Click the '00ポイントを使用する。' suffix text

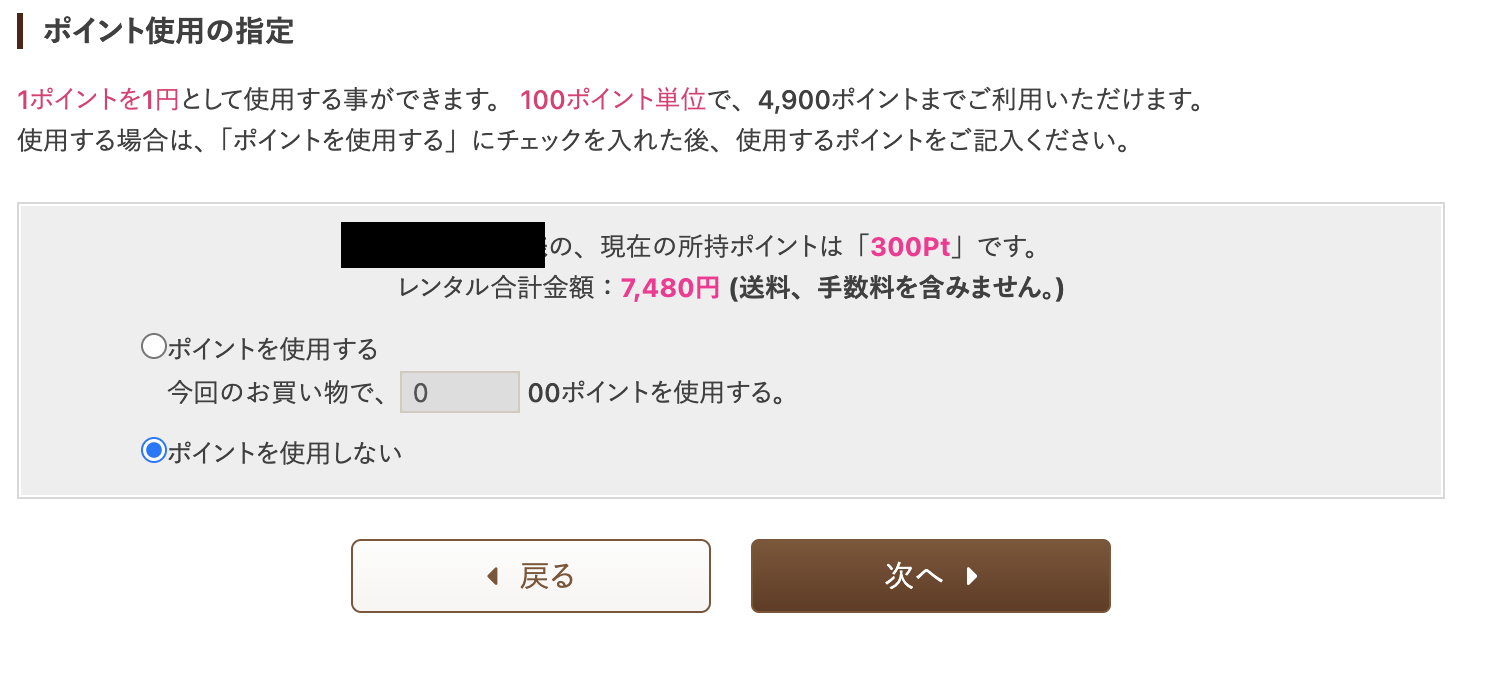coord(656,393)
